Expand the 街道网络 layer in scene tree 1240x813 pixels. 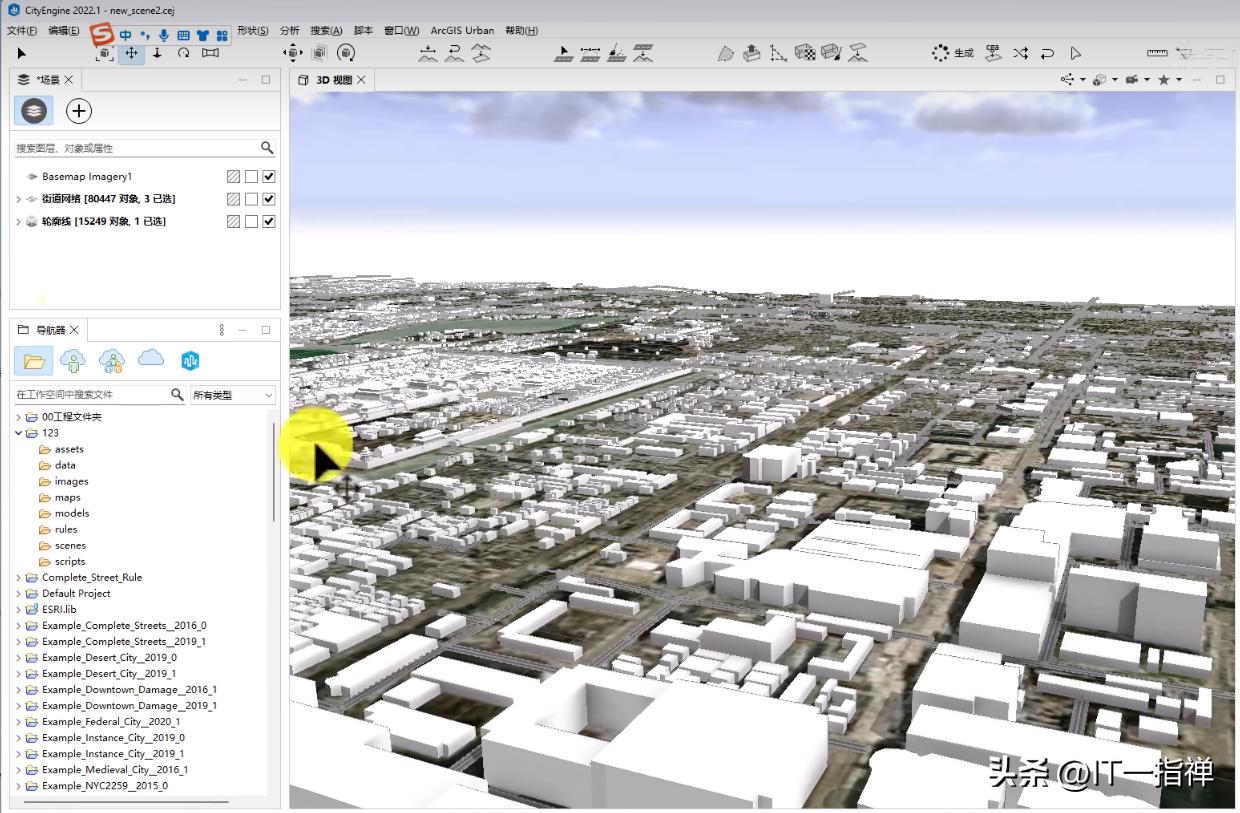17,198
